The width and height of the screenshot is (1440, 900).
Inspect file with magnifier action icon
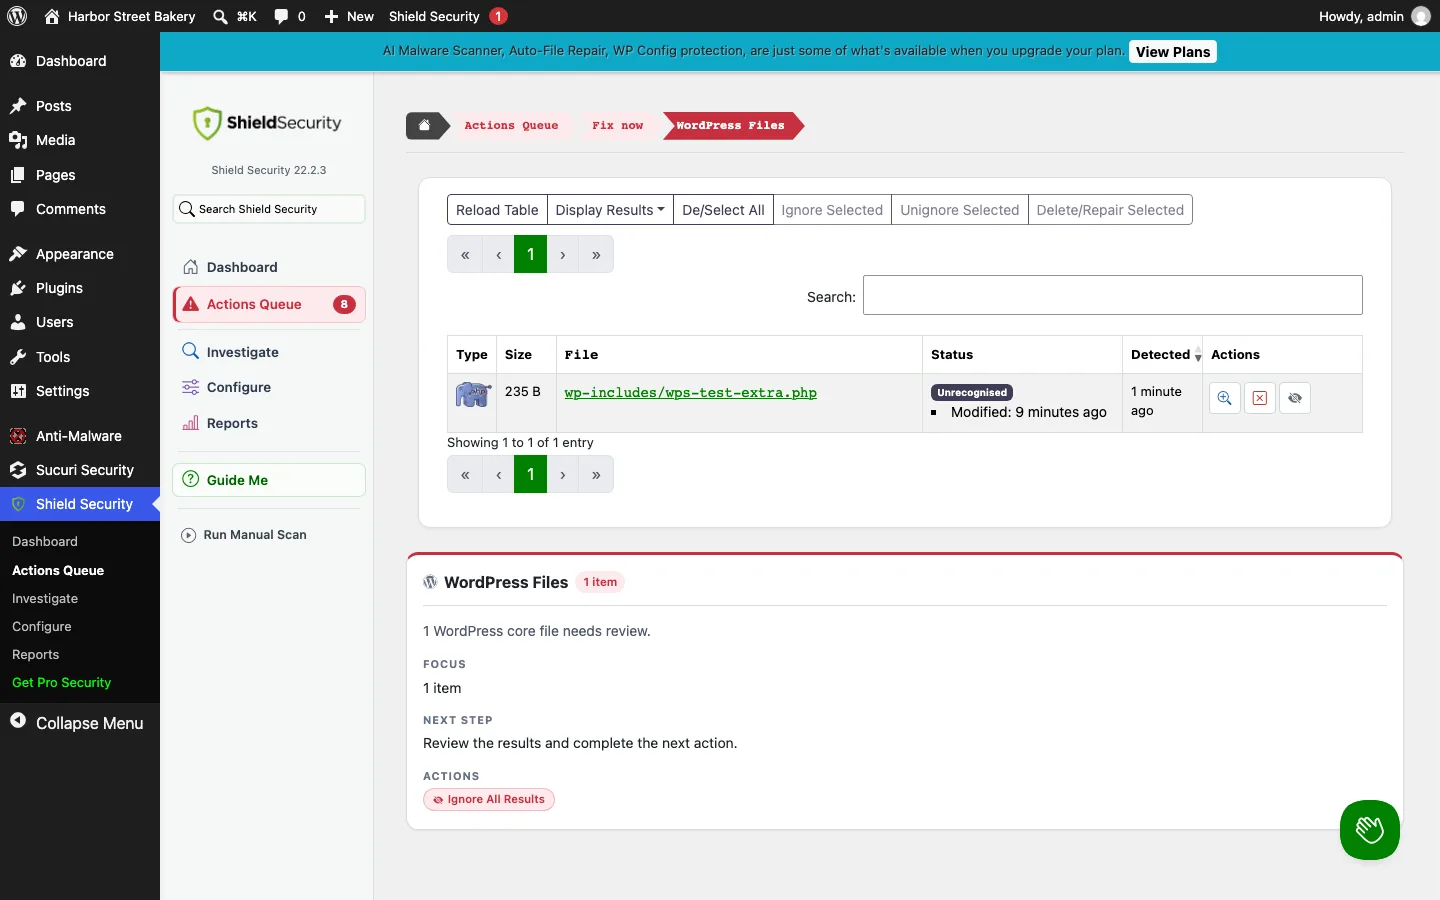coord(1224,398)
